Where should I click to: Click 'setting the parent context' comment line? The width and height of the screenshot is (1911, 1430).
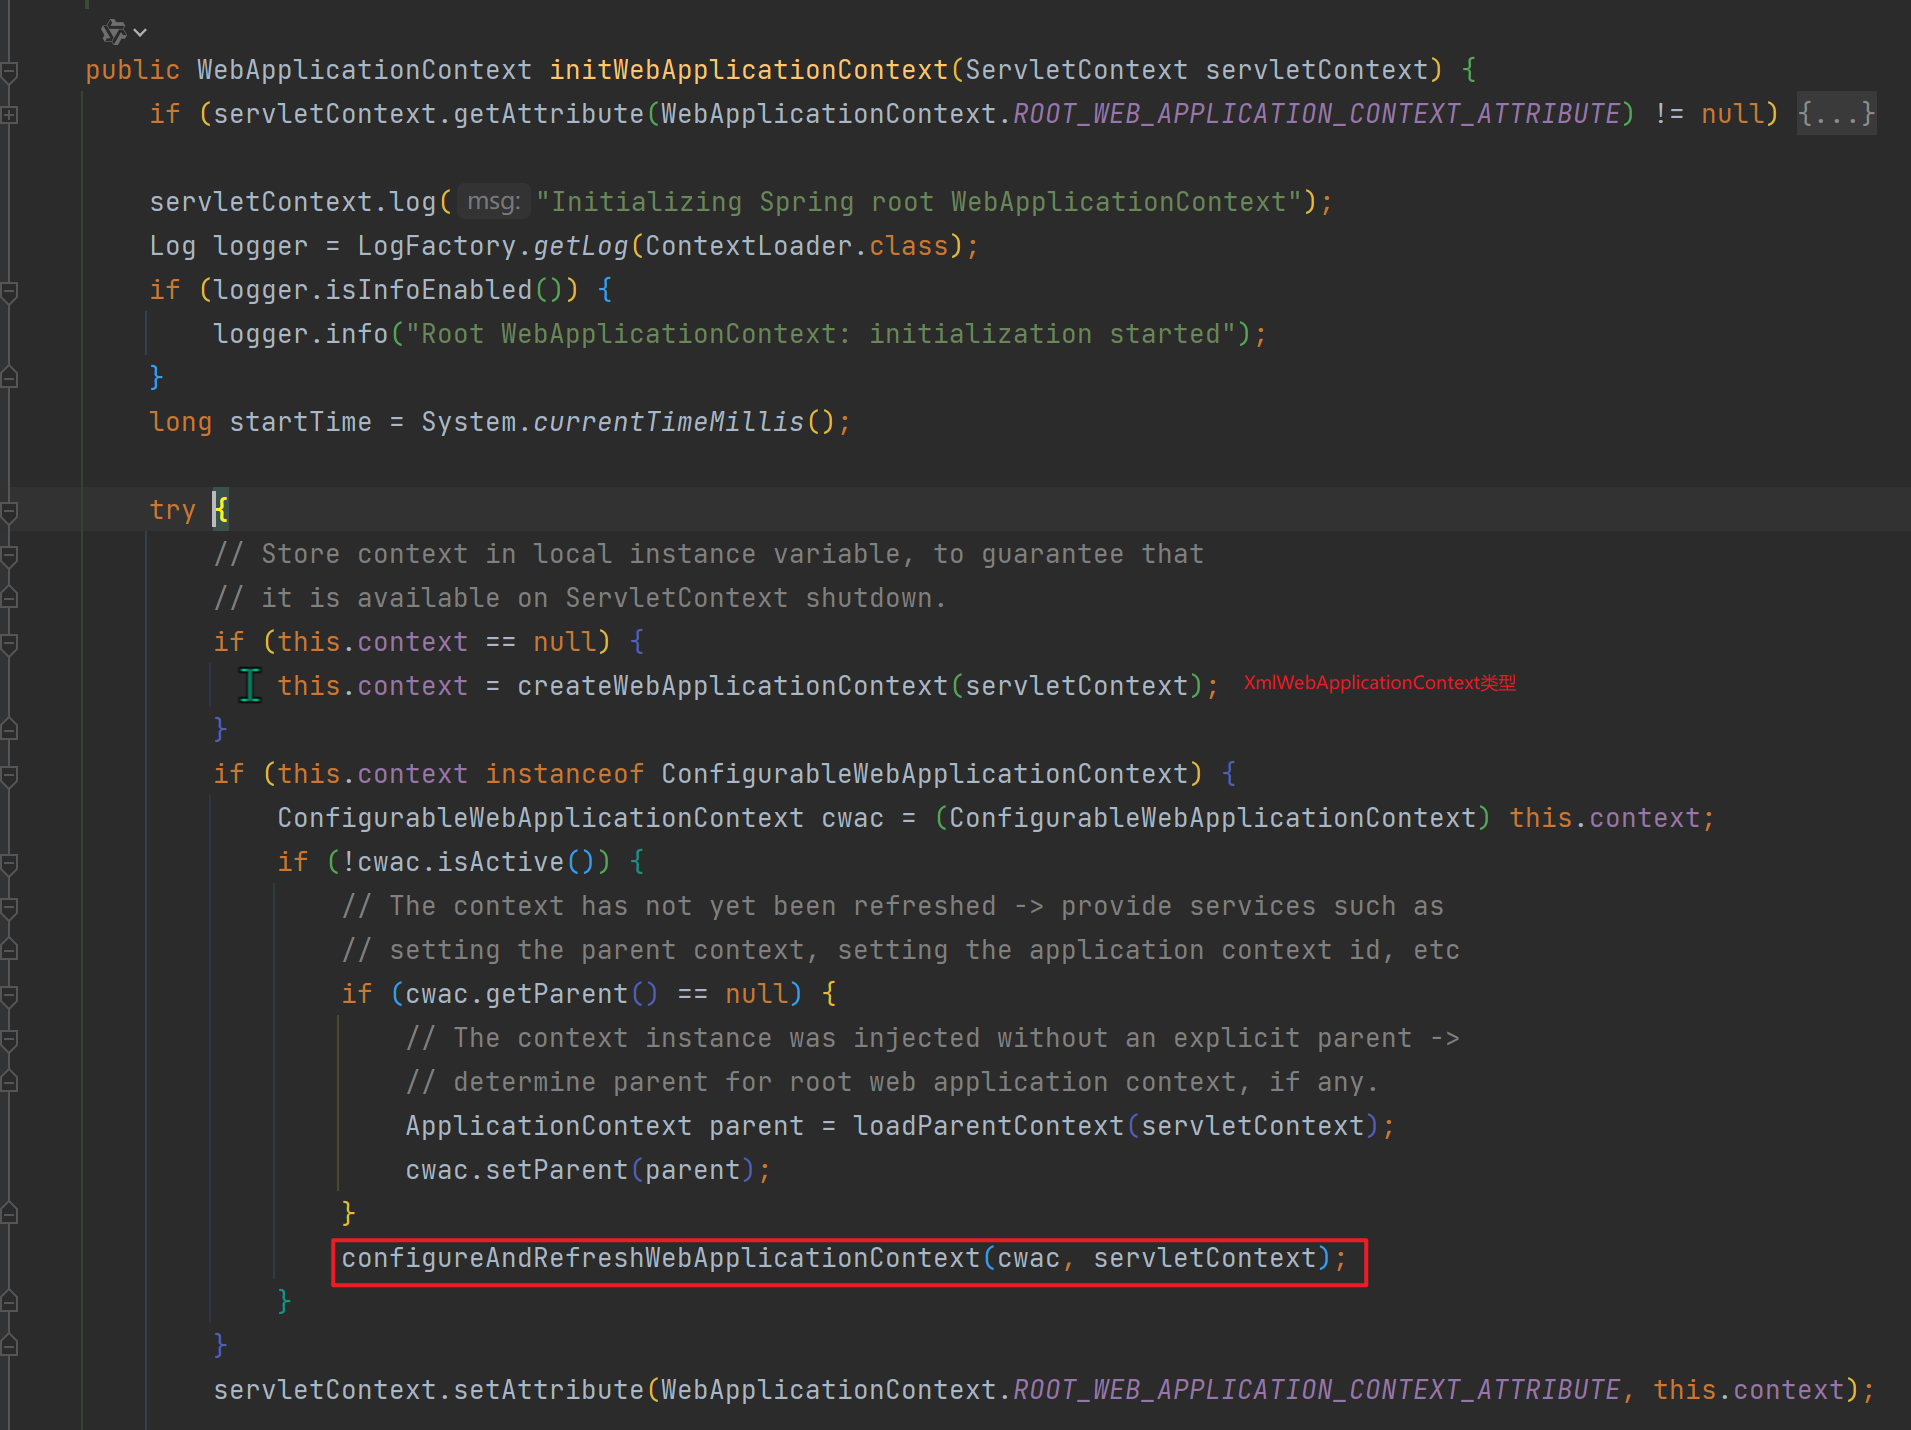tap(901, 950)
